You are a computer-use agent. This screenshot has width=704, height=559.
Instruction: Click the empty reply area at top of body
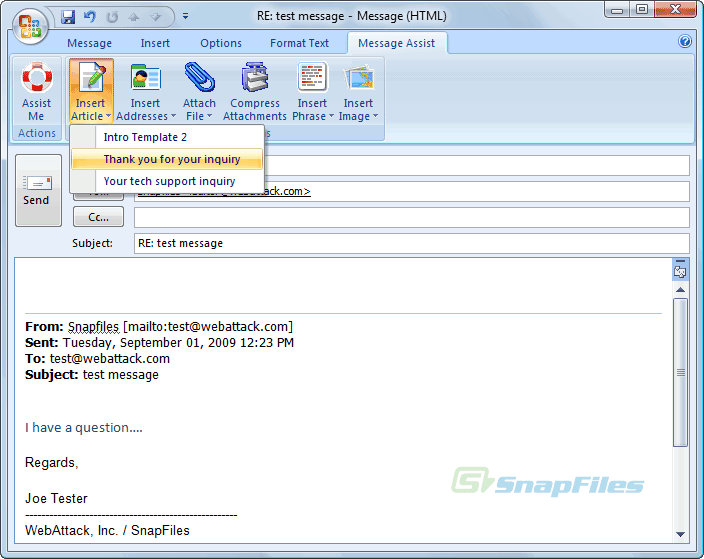343,285
